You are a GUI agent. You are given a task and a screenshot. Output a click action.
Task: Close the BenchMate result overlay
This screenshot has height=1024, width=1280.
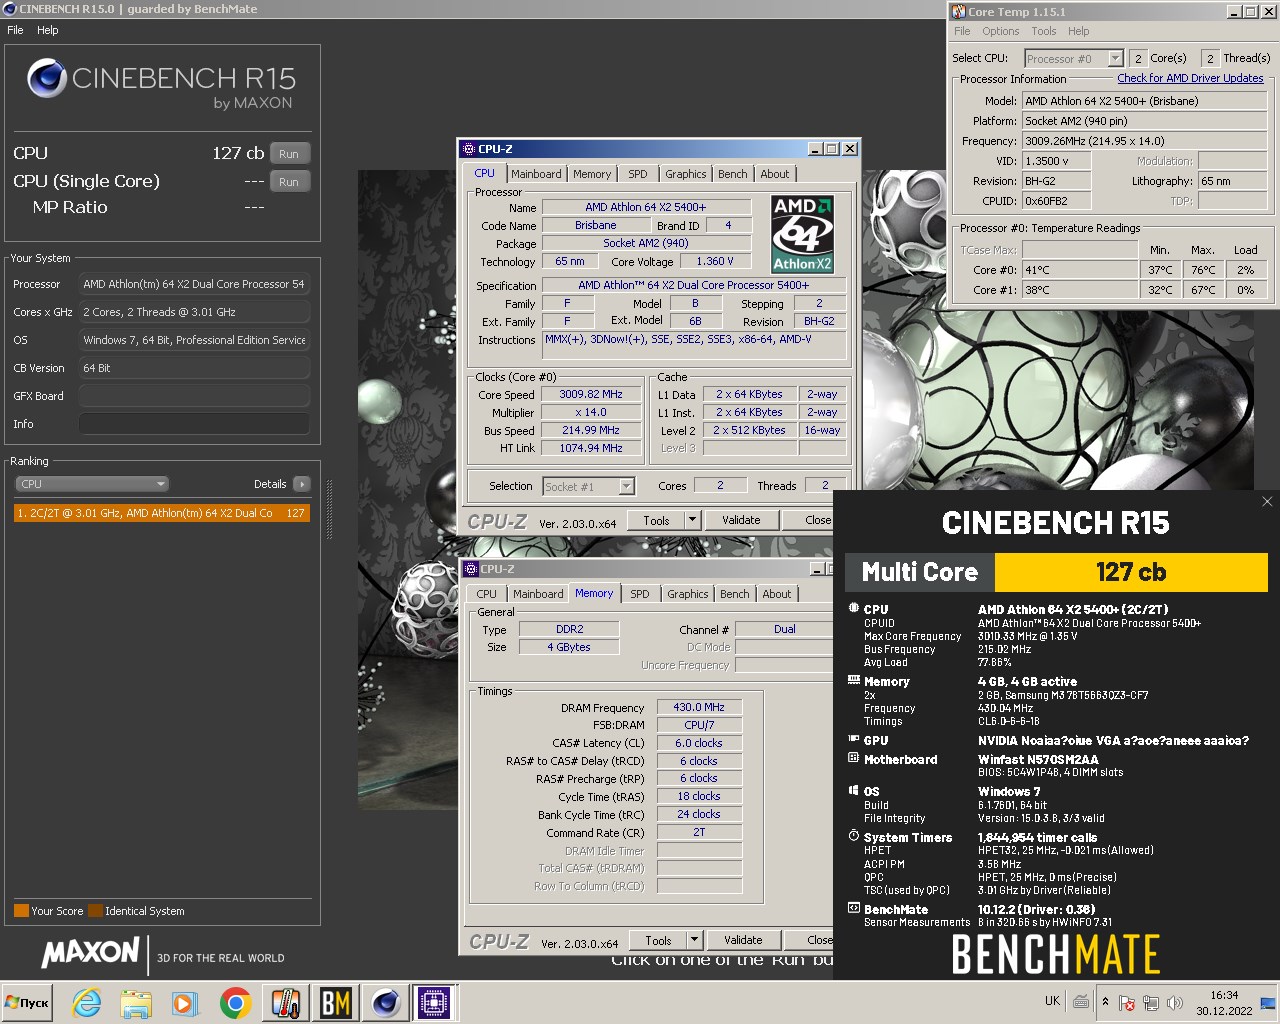tap(1267, 502)
